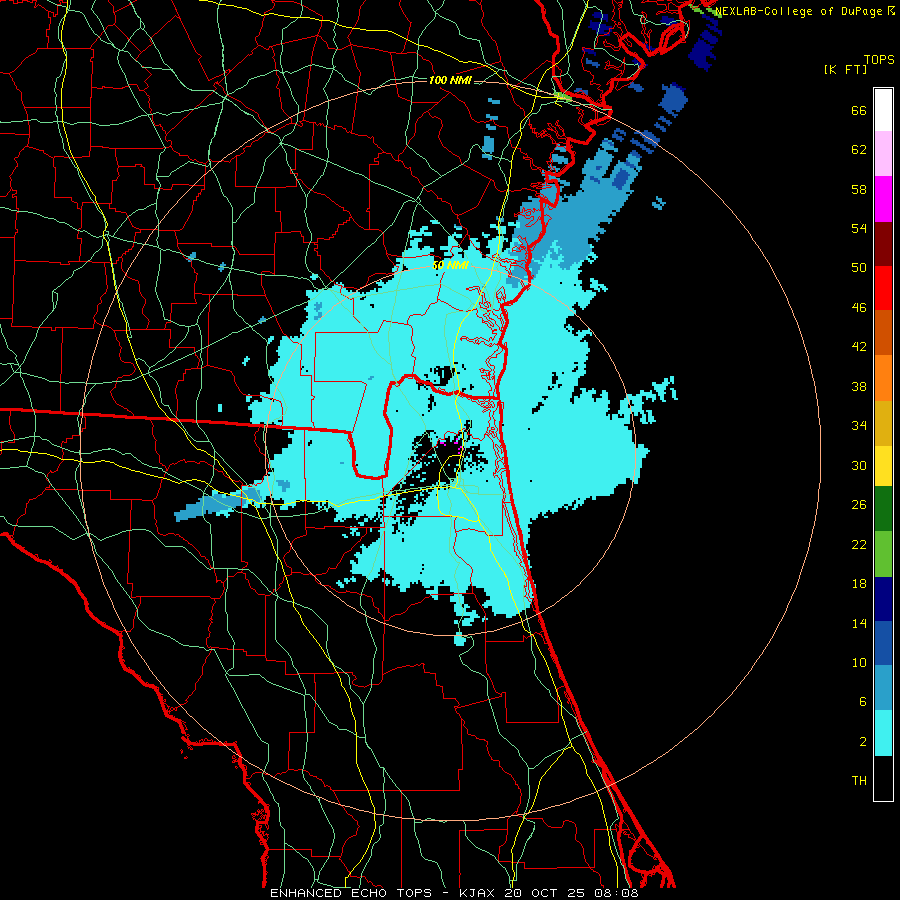Click the cyan 6 kft legend swatch

[883, 734]
